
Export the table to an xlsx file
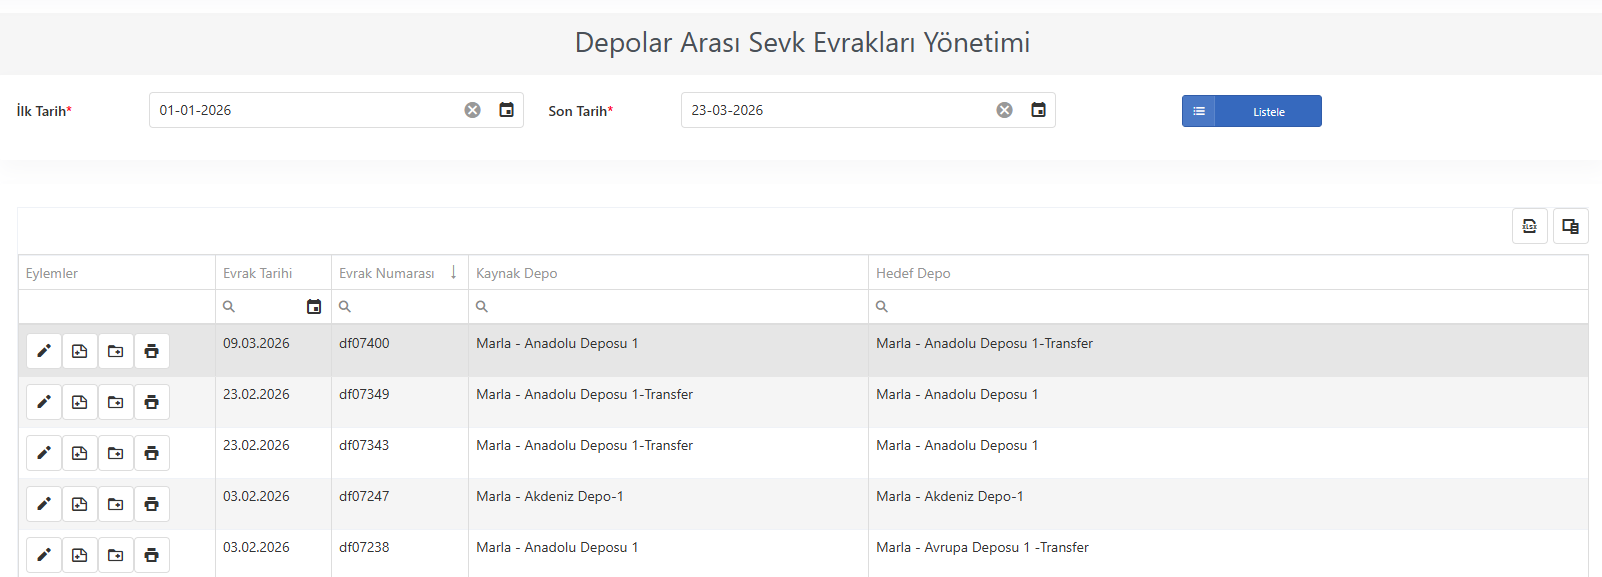(x=1529, y=226)
